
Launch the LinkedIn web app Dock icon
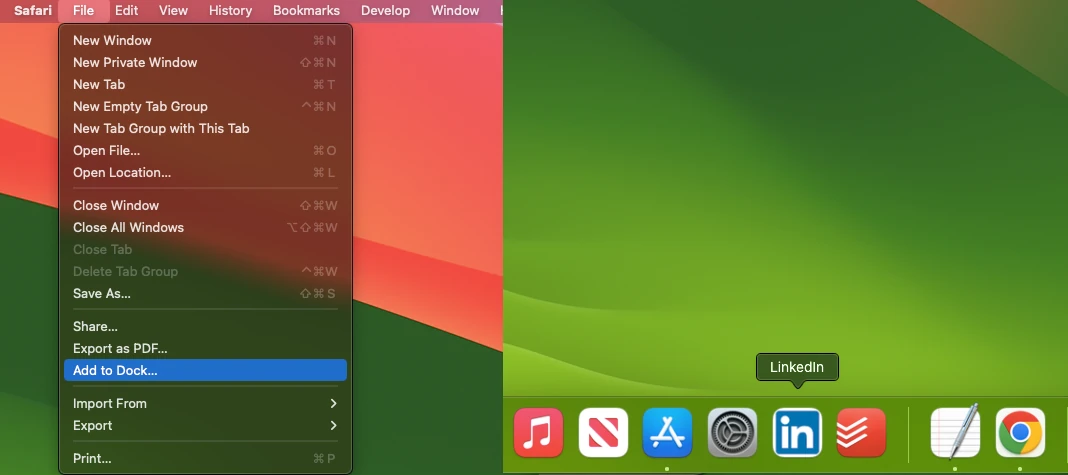(797, 432)
